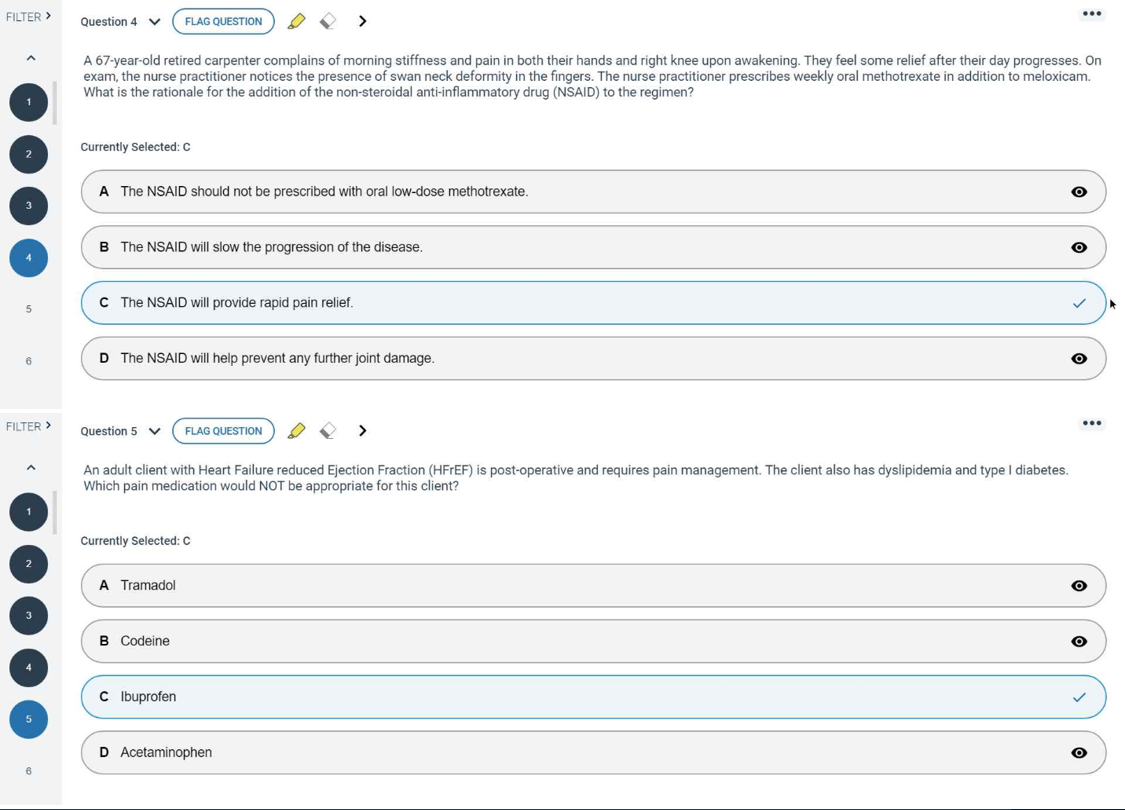1125x810 pixels.
Task: Select the eraser tool in Question 5
Action: (328, 431)
